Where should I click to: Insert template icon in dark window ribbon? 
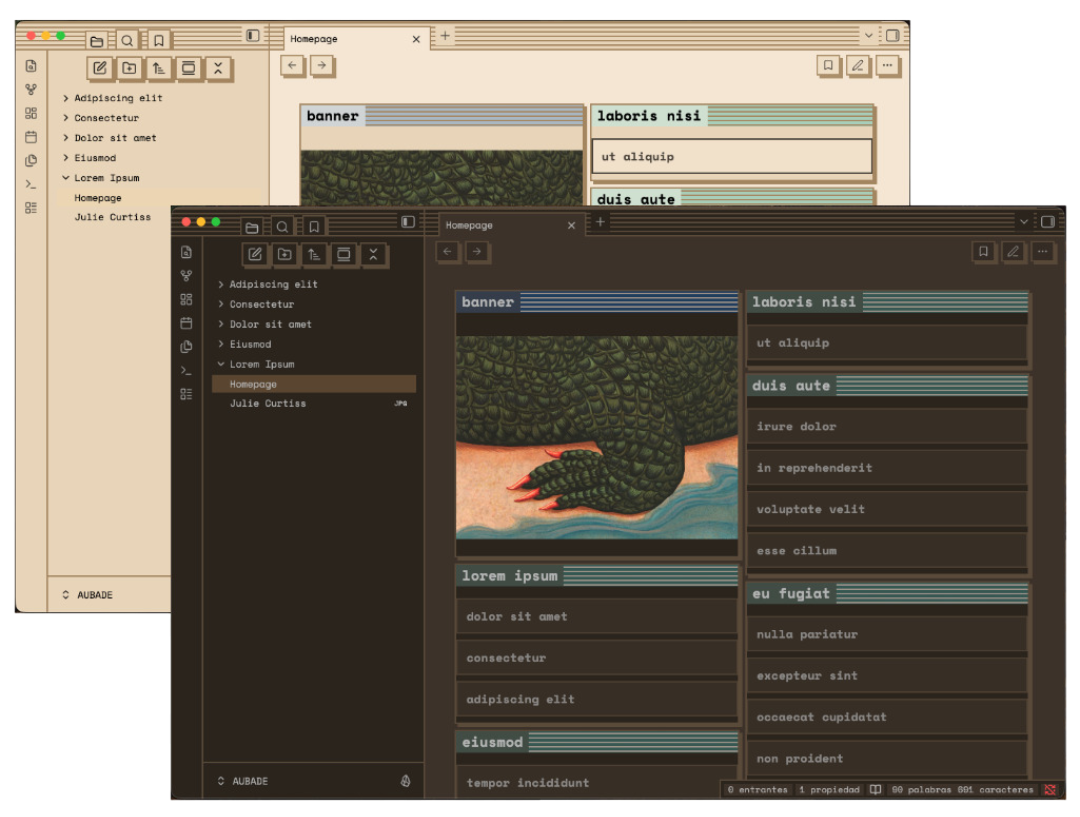pyautogui.click(x=186, y=347)
